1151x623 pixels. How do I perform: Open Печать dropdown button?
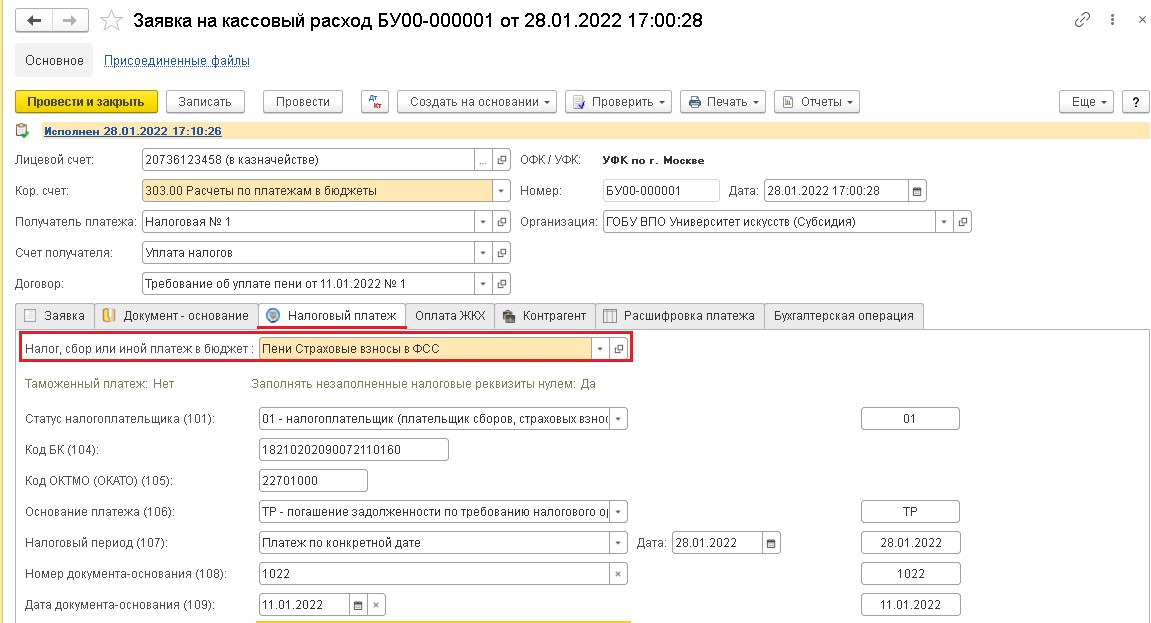coord(723,102)
